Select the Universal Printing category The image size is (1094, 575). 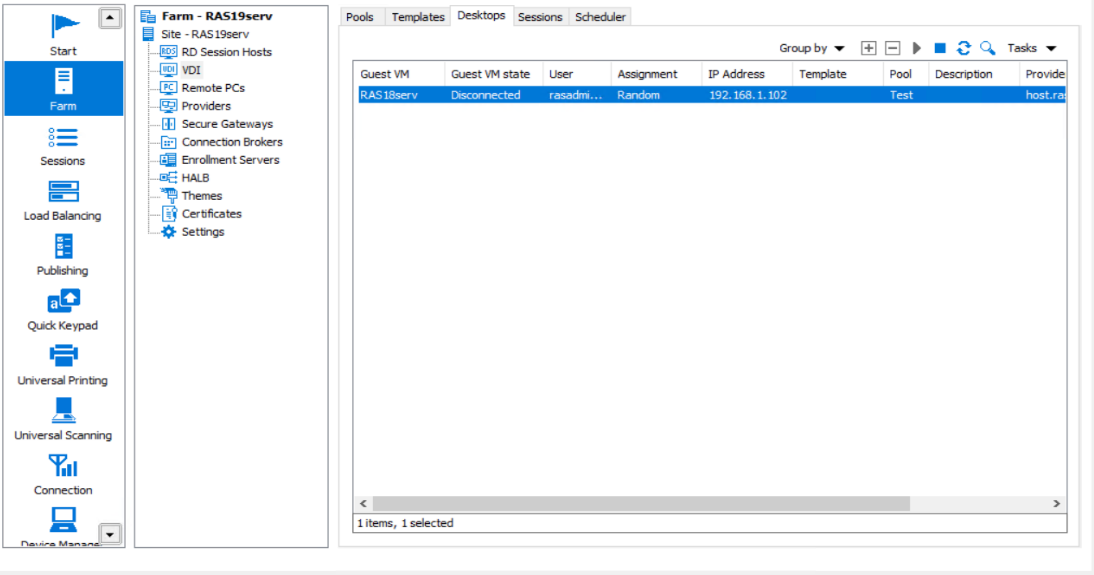coord(63,365)
